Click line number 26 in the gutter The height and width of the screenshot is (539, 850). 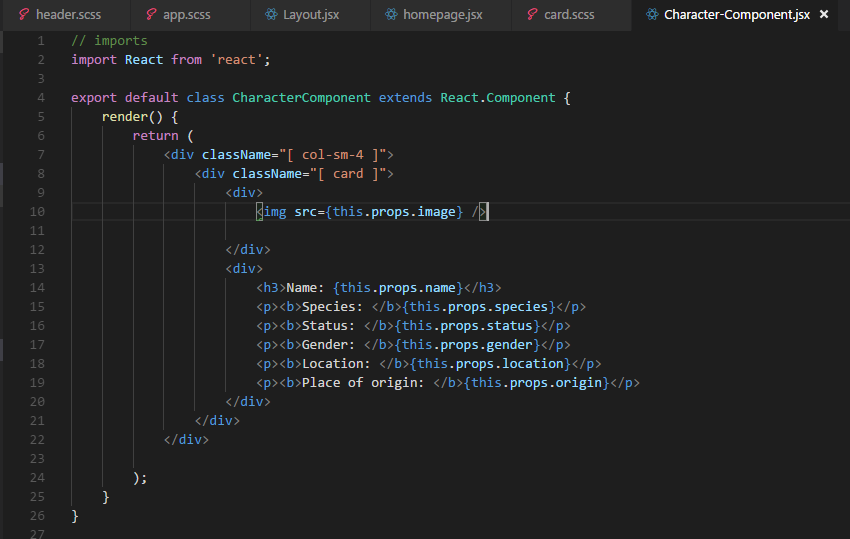(x=37, y=516)
